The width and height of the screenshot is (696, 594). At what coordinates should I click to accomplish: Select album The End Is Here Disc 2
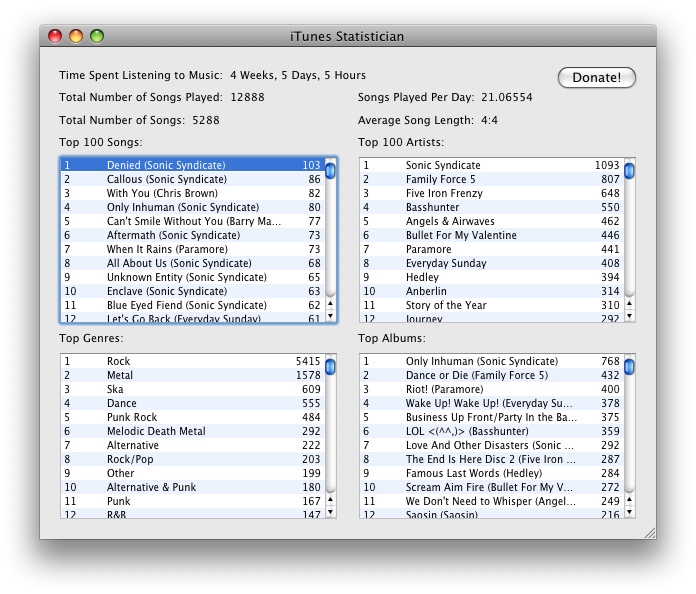492,459
